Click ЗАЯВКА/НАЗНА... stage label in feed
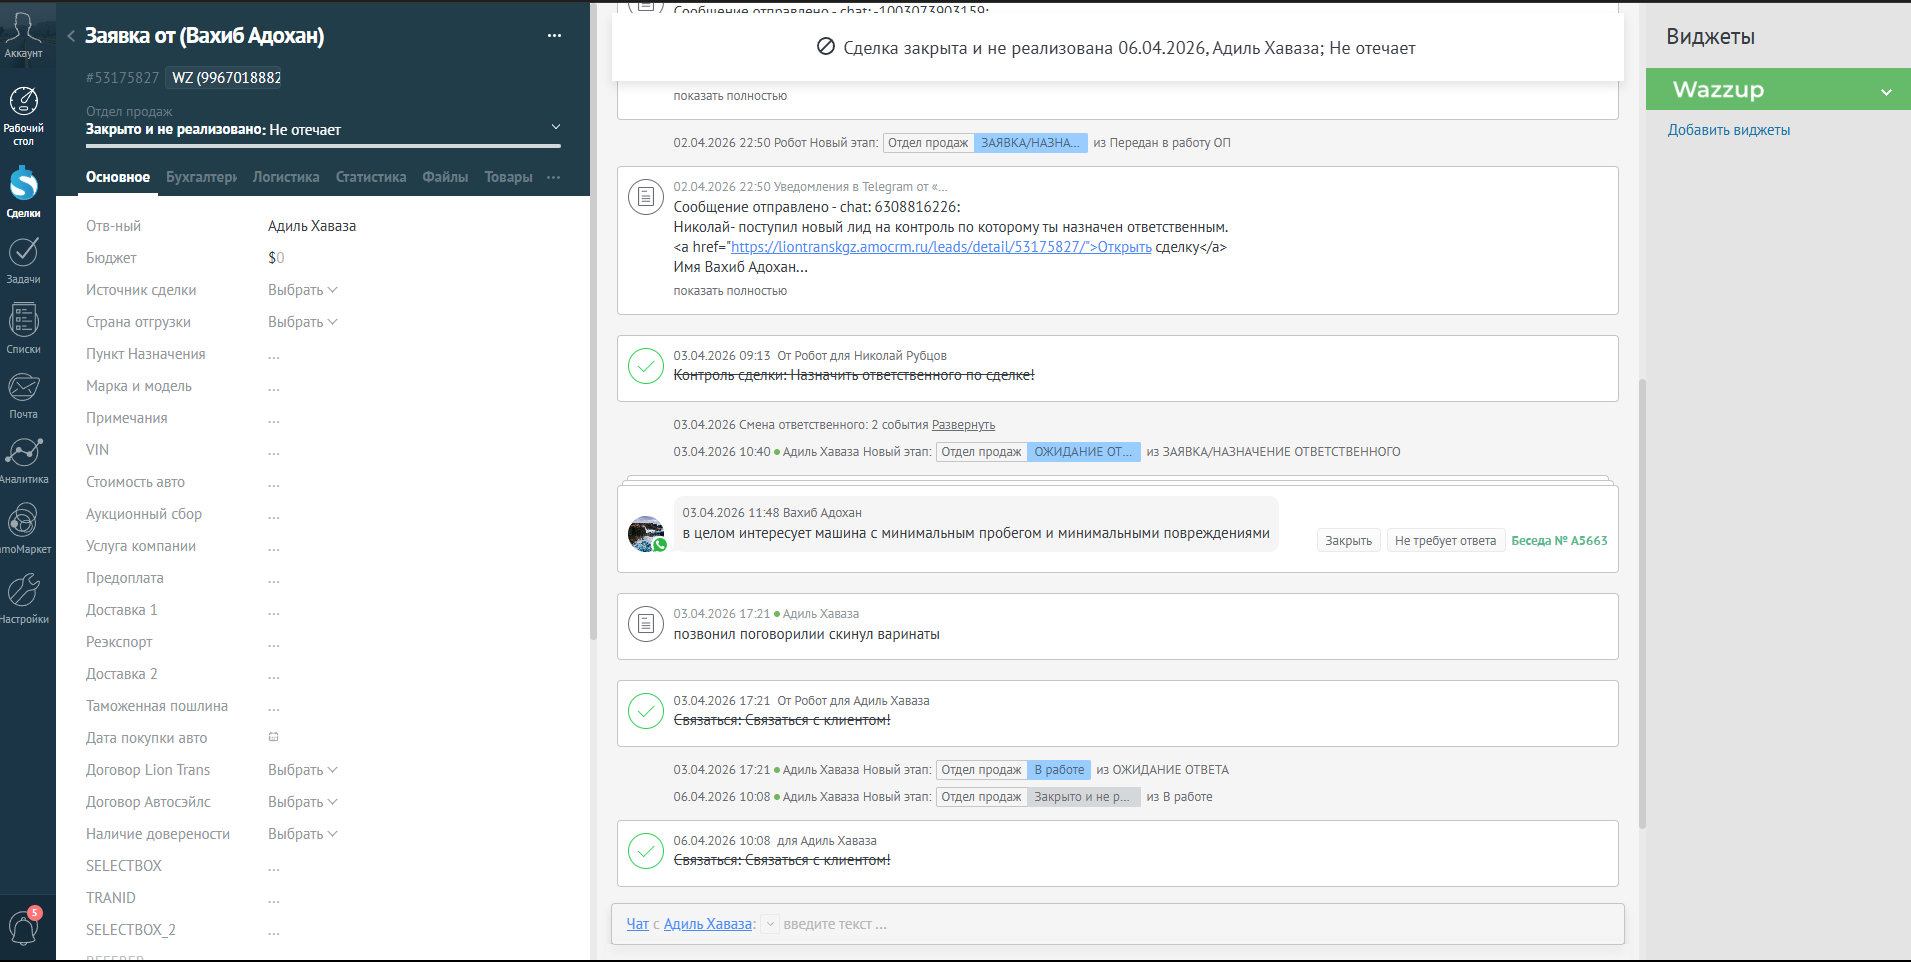The image size is (1911, 962). point(1030,143)
